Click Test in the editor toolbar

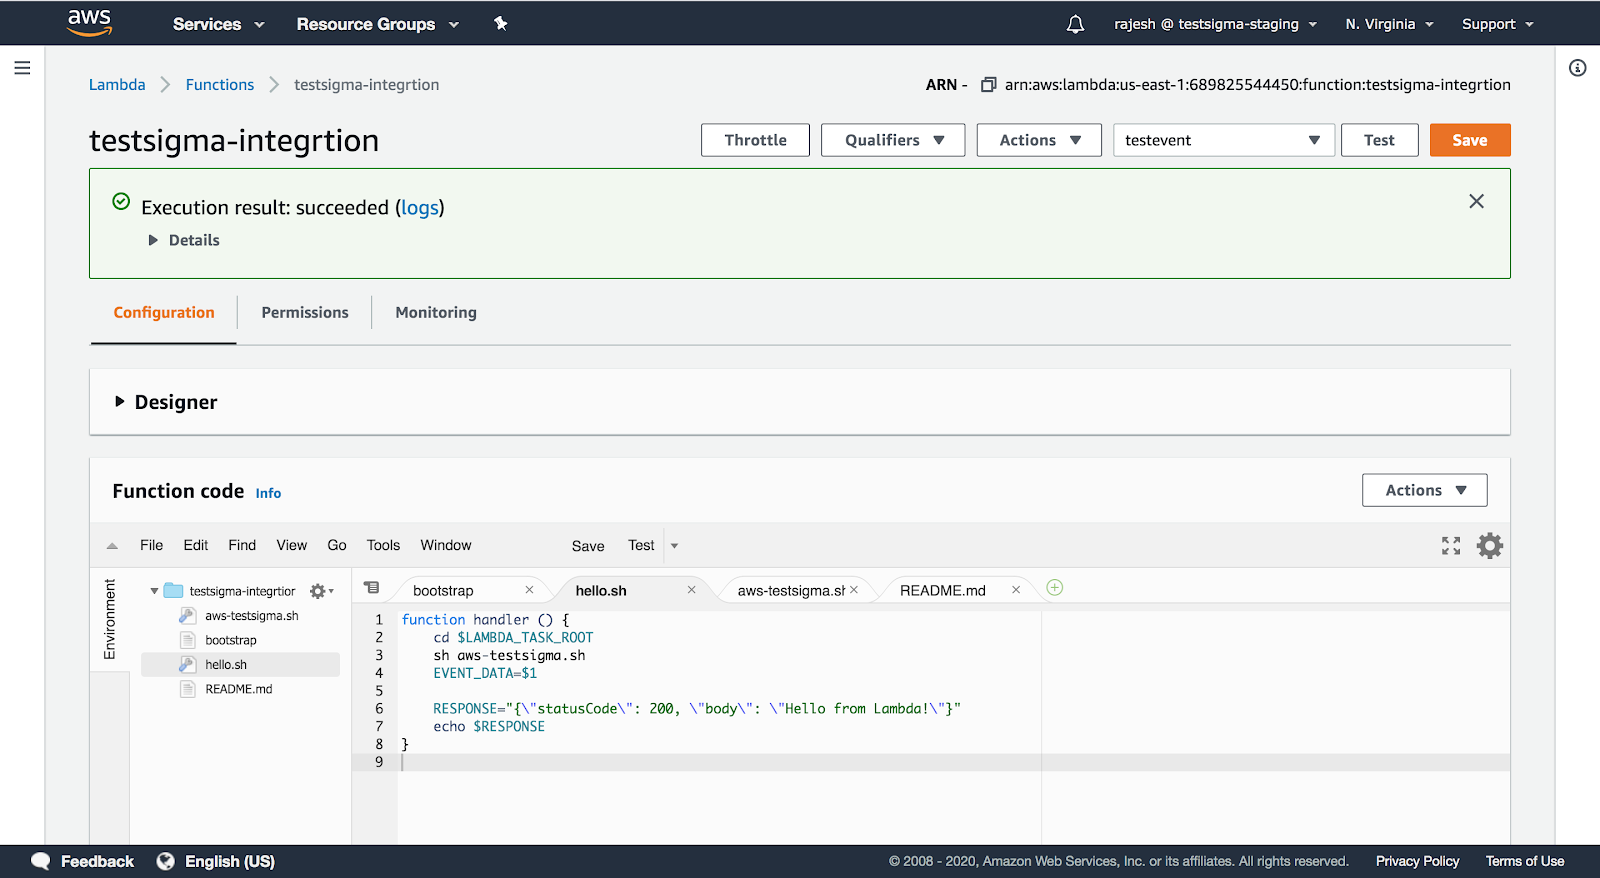[641, 545]
